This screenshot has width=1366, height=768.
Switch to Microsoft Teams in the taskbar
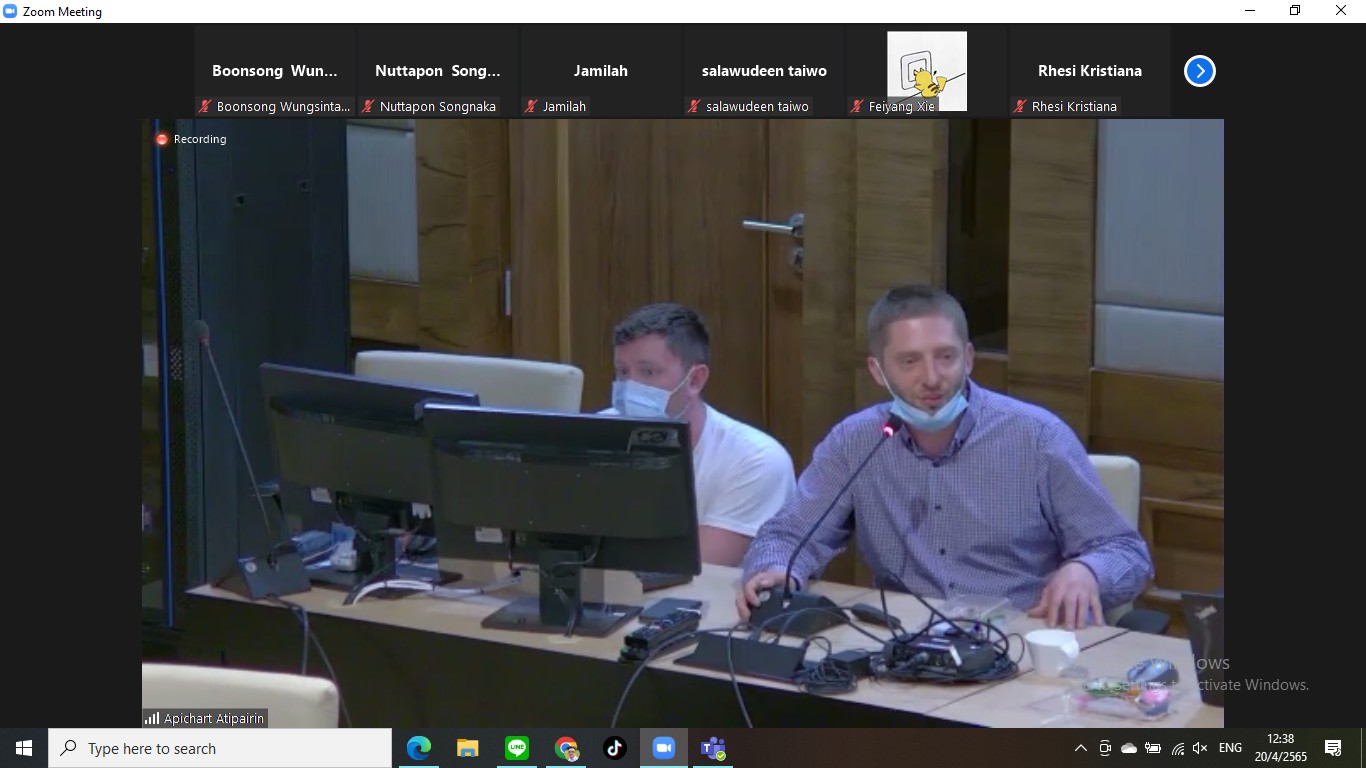coord(713,748)
